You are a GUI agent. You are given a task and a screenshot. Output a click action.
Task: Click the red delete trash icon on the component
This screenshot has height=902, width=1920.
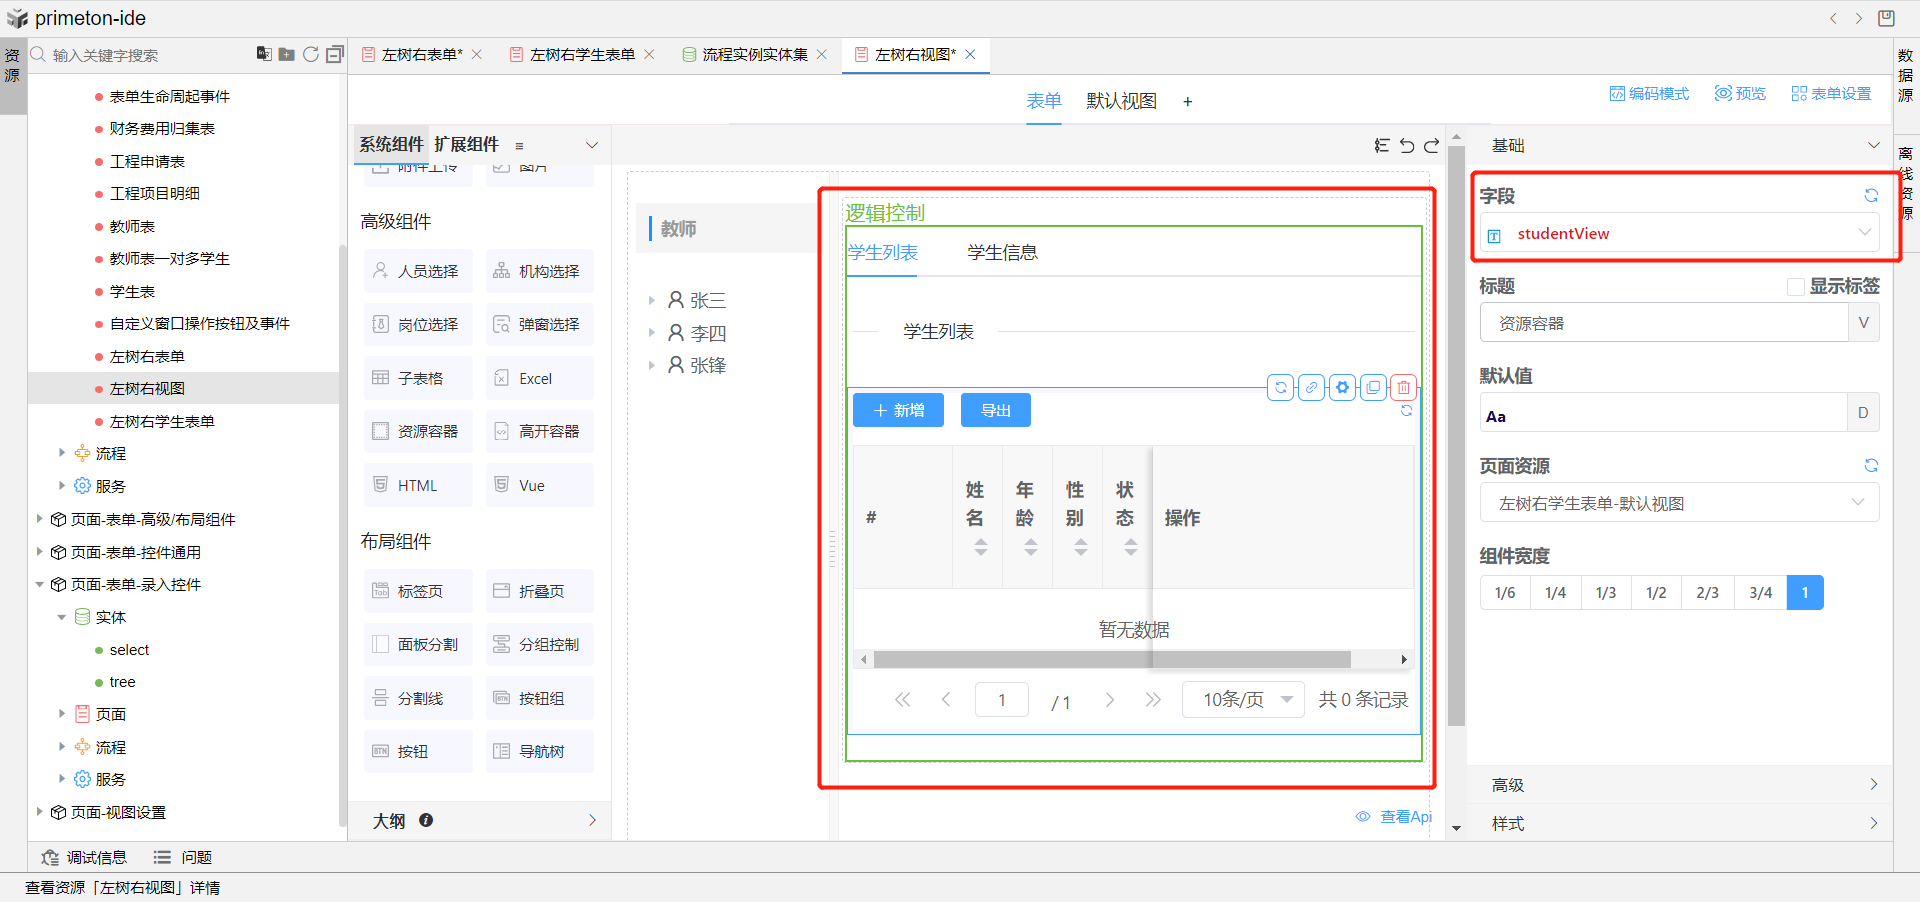1404,387
